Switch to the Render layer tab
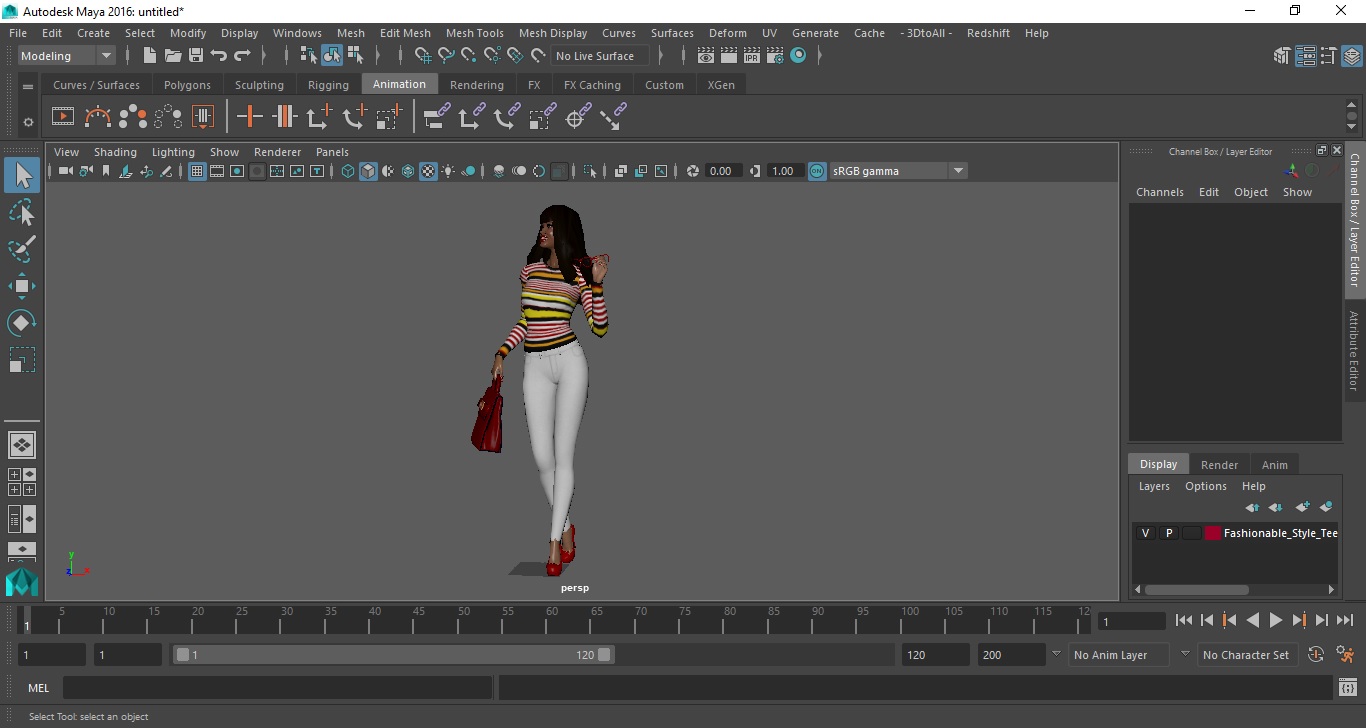Viewport: 1366px width, 728px height. point(1219,464)
